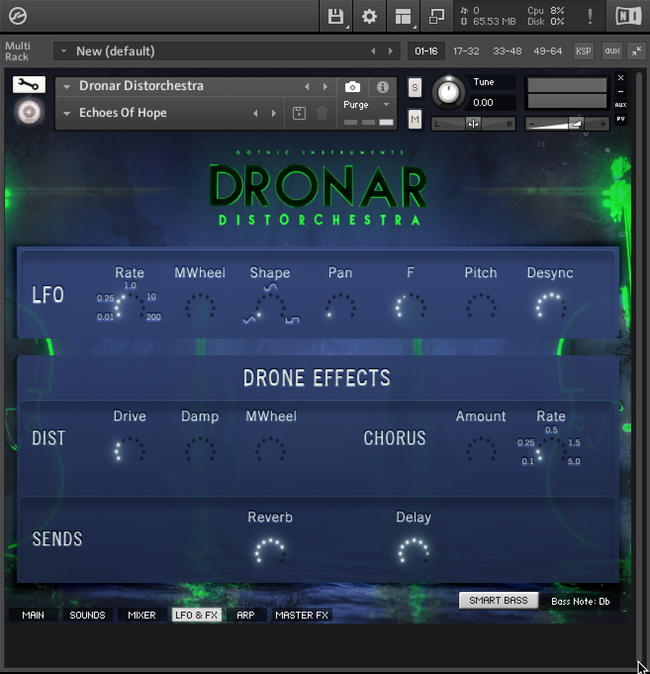Toggle the KSP button
This screenshot has width=650, height=674.
[583, 51]
